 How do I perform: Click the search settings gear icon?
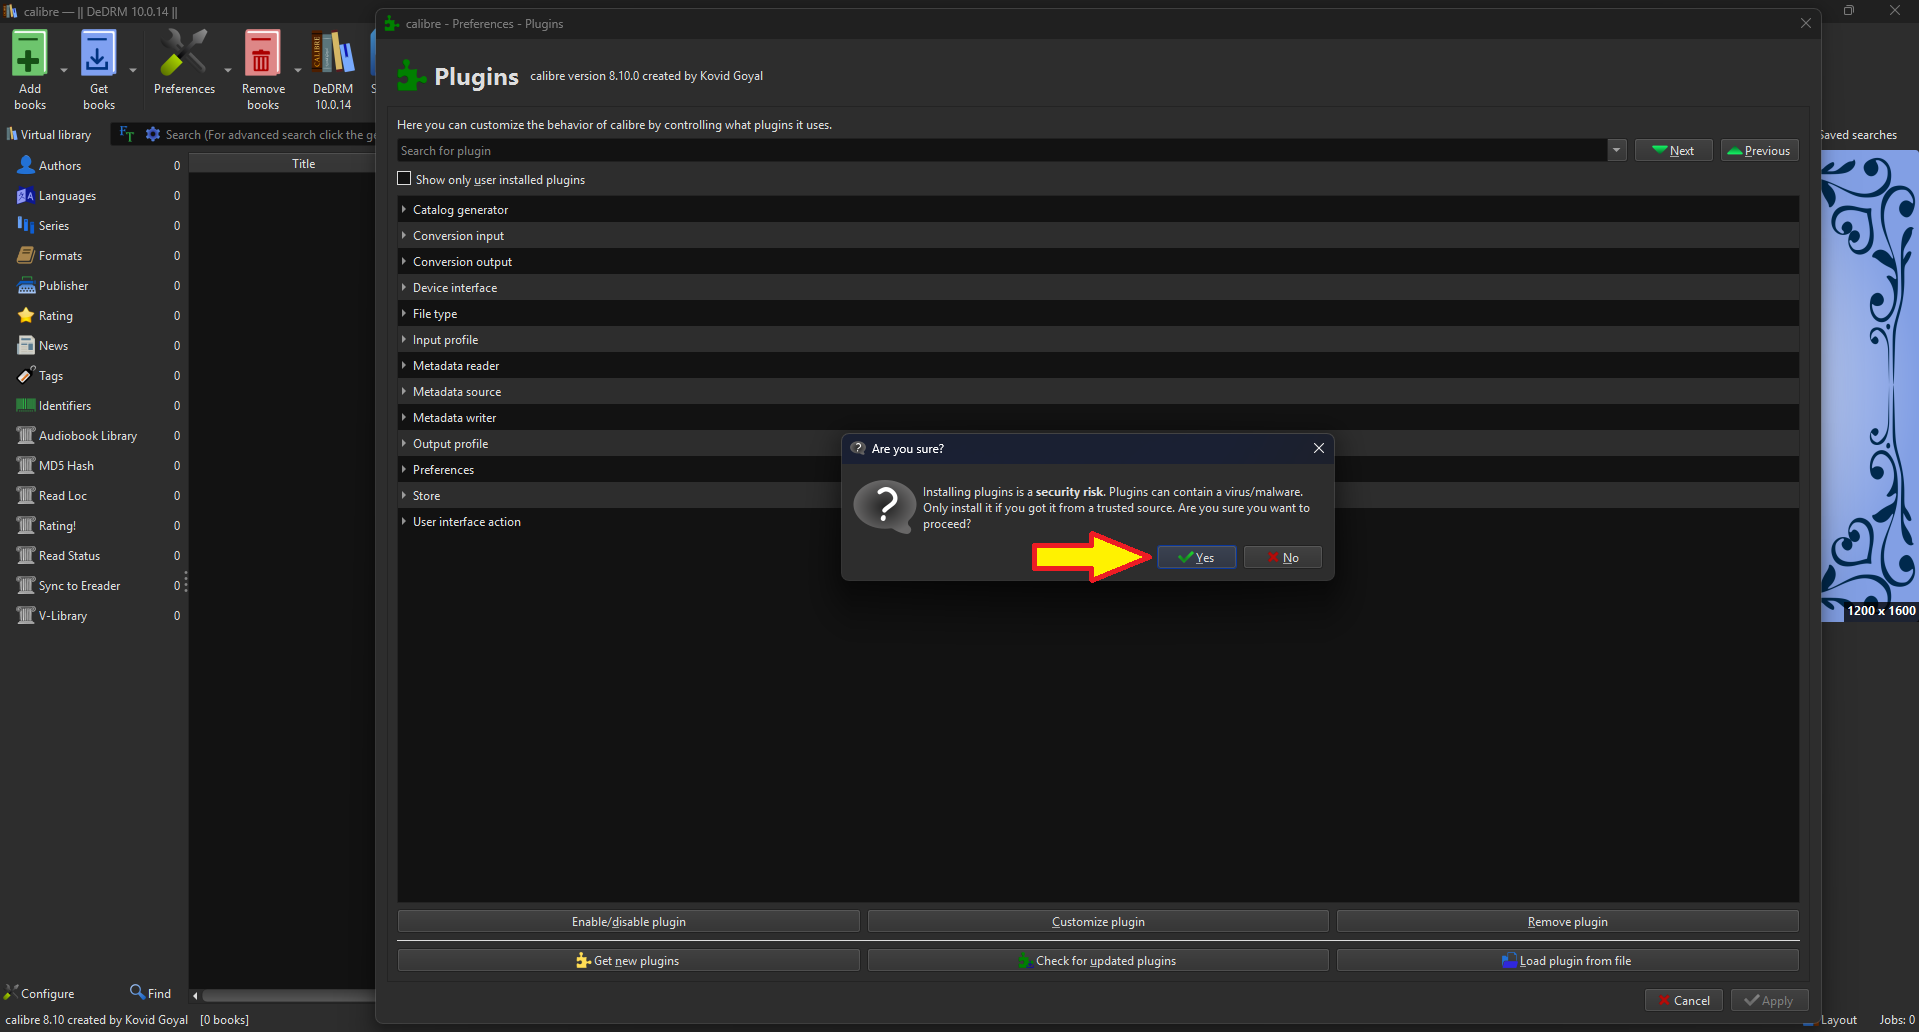click(x=153, y=134)
